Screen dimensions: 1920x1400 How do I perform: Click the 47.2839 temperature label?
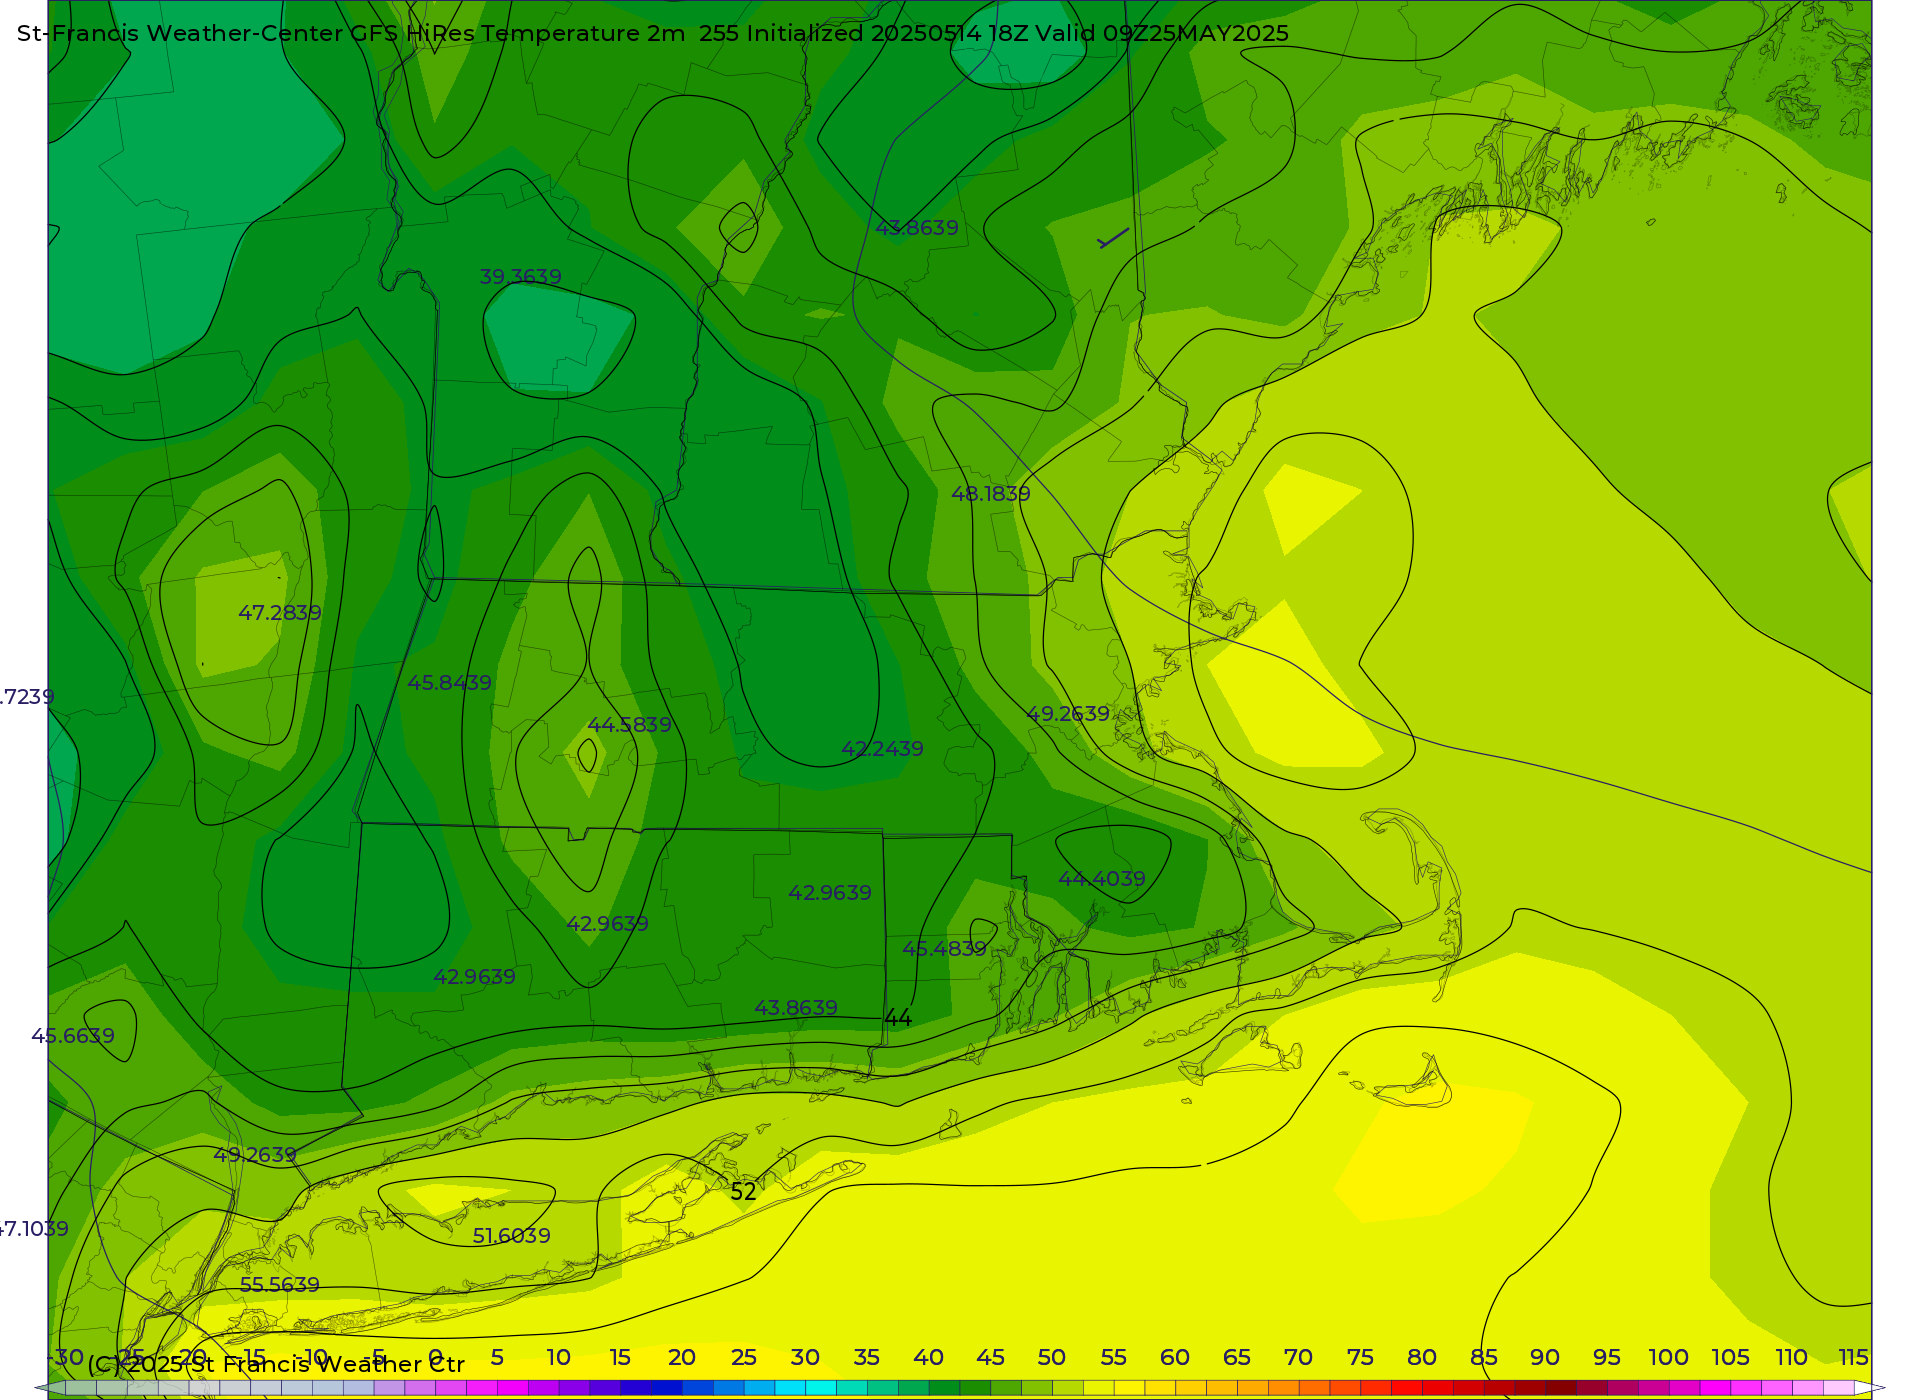click(x=280, y=613)
